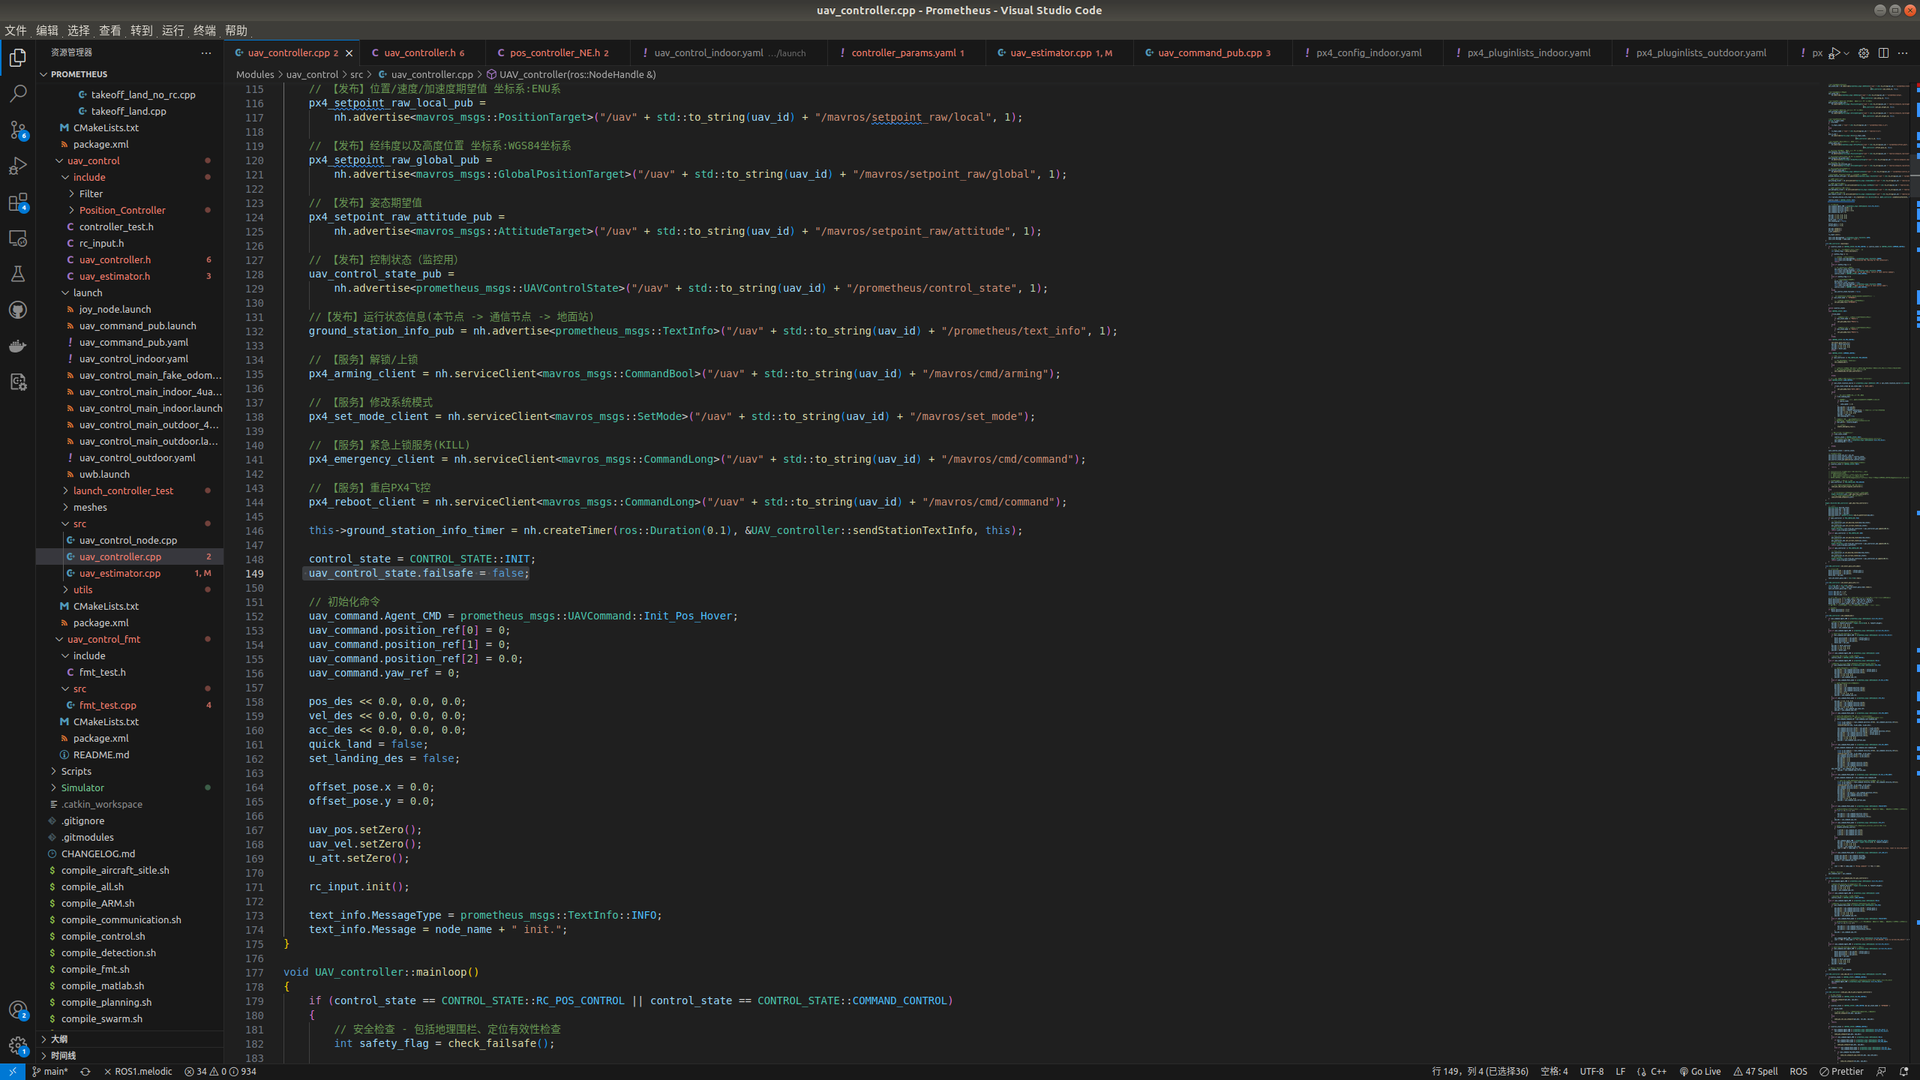Image resolution: width=1920 pixels, height=1080 pixels.
Task: Open editor more actions ellipsis menu
Action: coord(1903,53)
